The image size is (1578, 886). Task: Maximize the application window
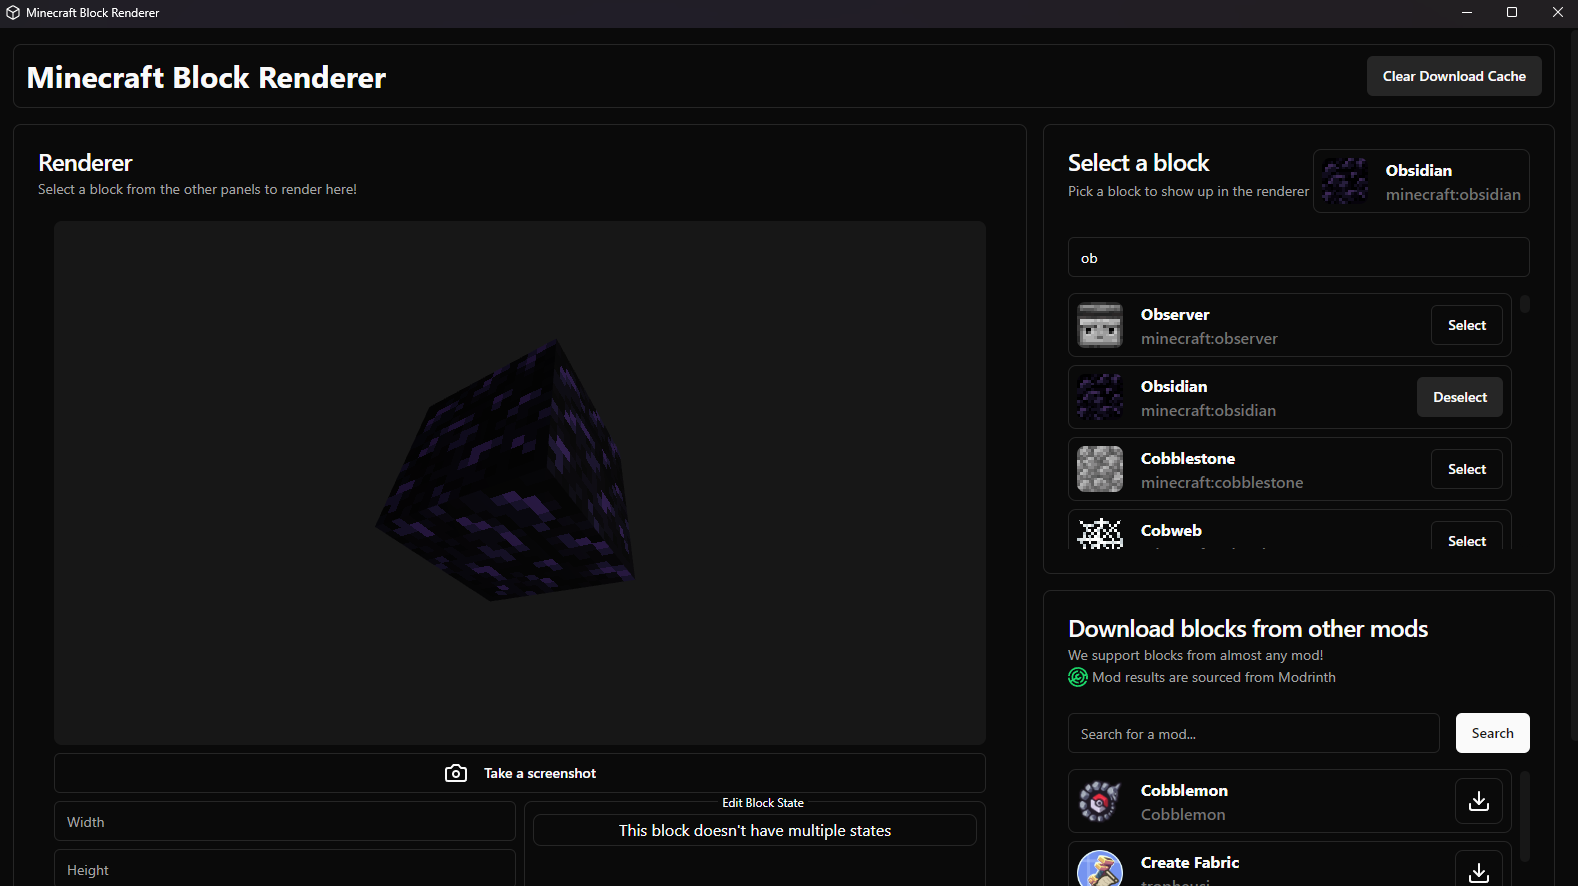[1512, 13]
